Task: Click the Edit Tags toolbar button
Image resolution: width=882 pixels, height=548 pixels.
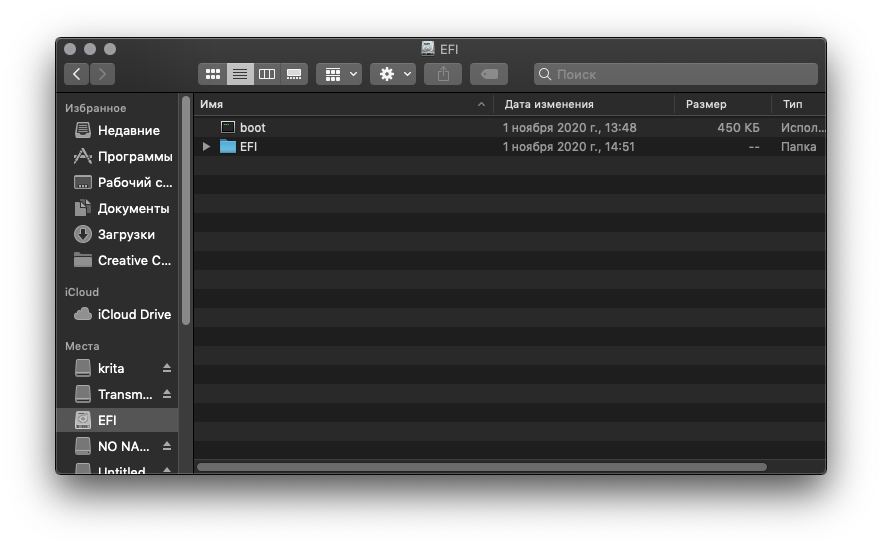Action: (x=489, y=74)
